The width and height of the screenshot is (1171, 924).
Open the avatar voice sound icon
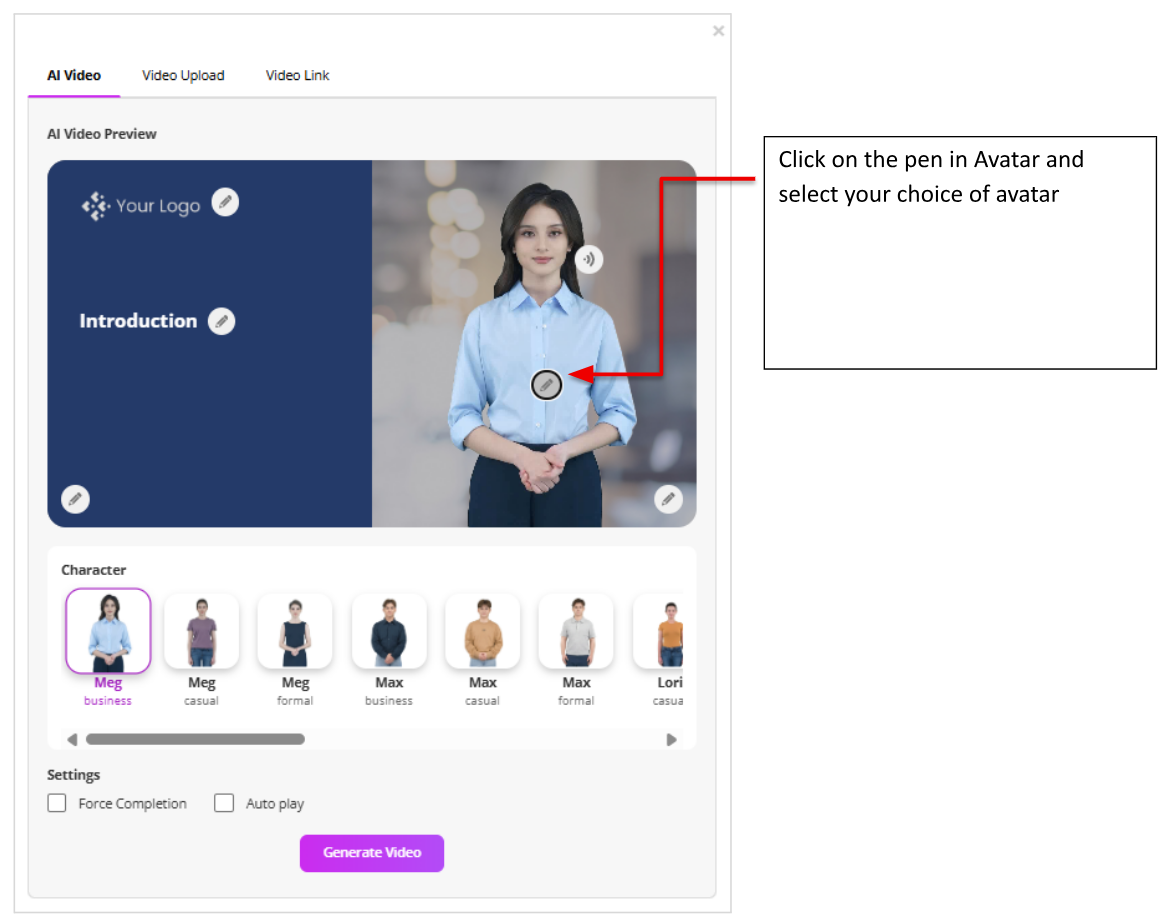(589, 259)
